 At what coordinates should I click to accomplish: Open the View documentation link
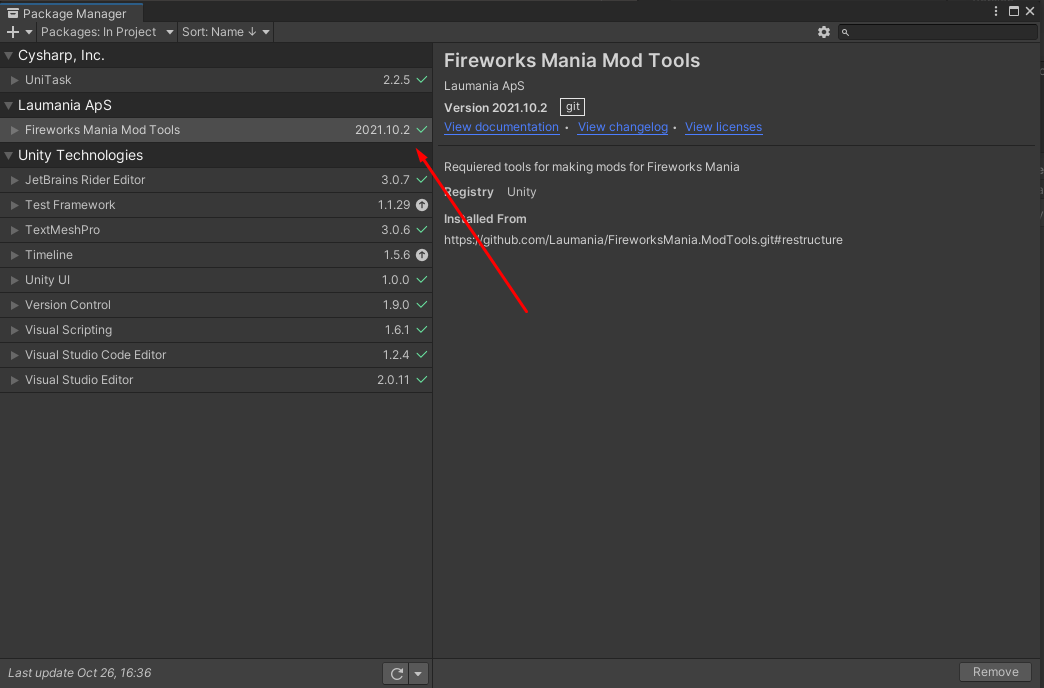501,127
